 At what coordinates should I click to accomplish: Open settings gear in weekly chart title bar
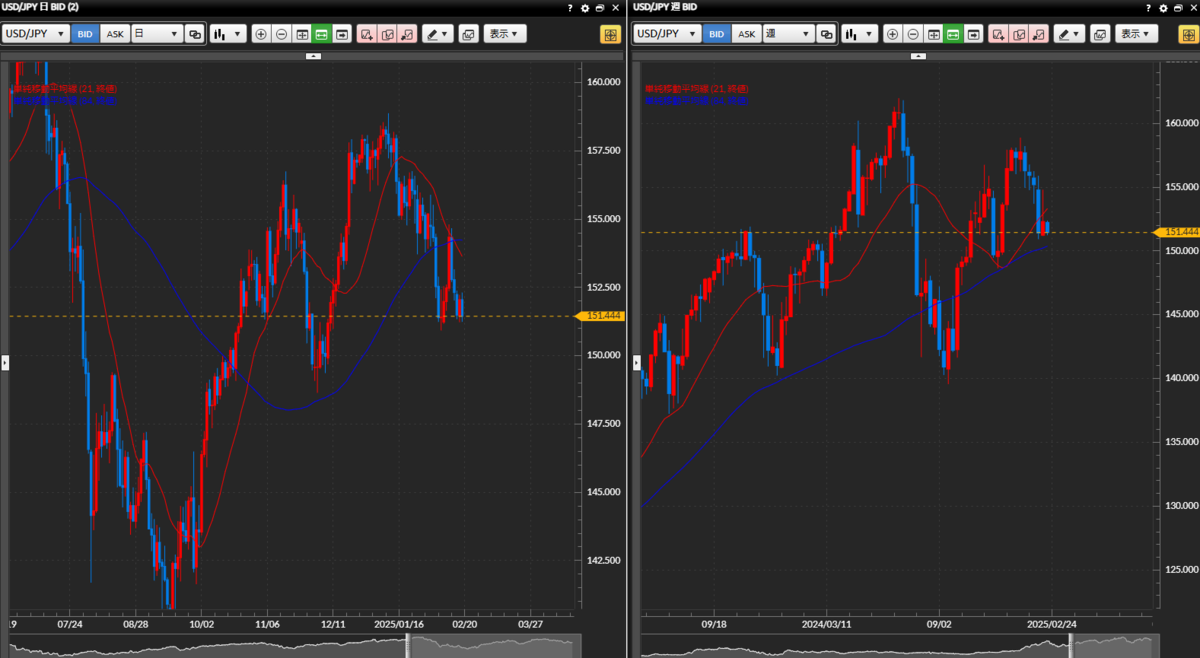click(x=1165, y=7)
